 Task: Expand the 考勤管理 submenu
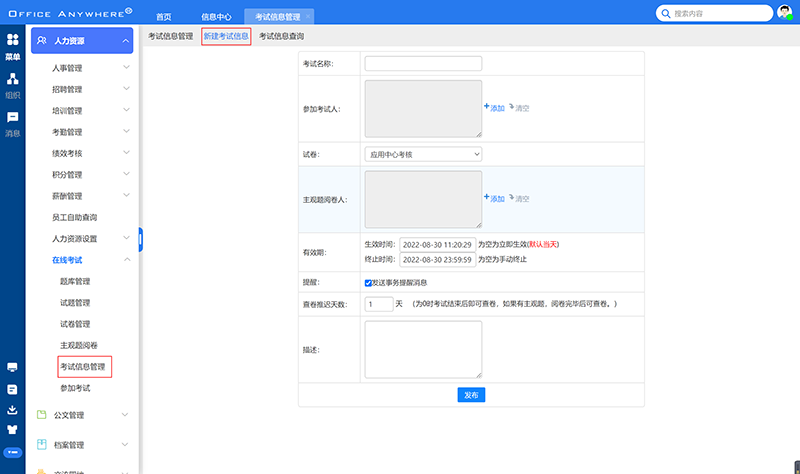(126, 132)
